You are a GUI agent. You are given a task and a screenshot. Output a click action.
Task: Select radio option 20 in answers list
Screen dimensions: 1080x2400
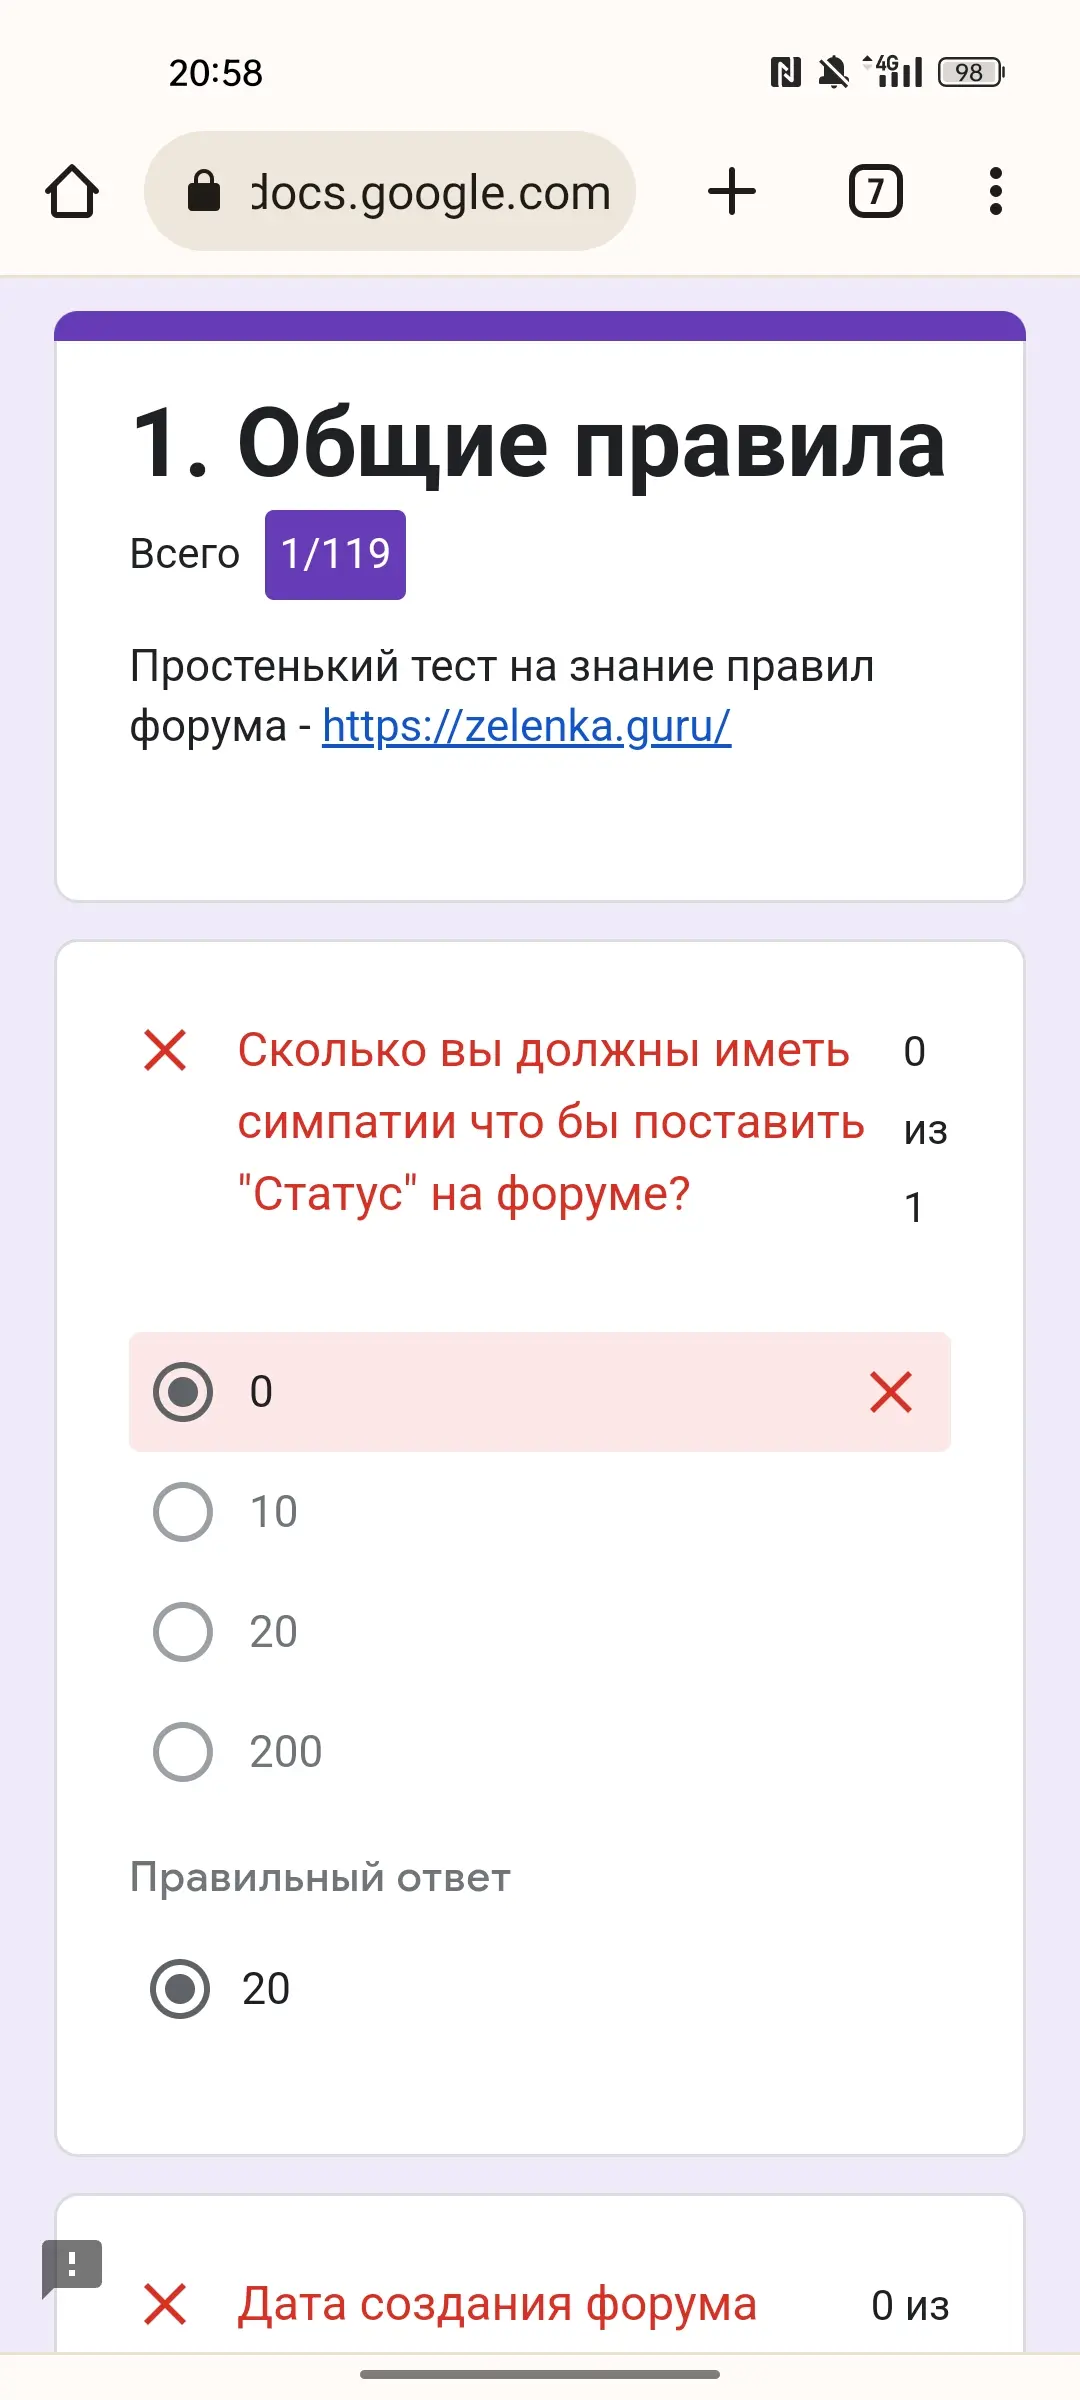click(x=183, y=1632)
